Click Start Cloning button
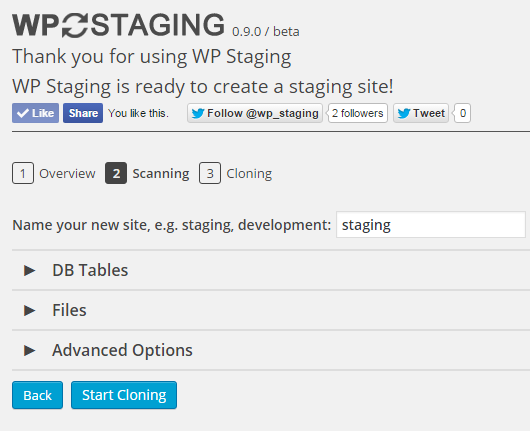530x431 pixels. click(x=124, y=395)
